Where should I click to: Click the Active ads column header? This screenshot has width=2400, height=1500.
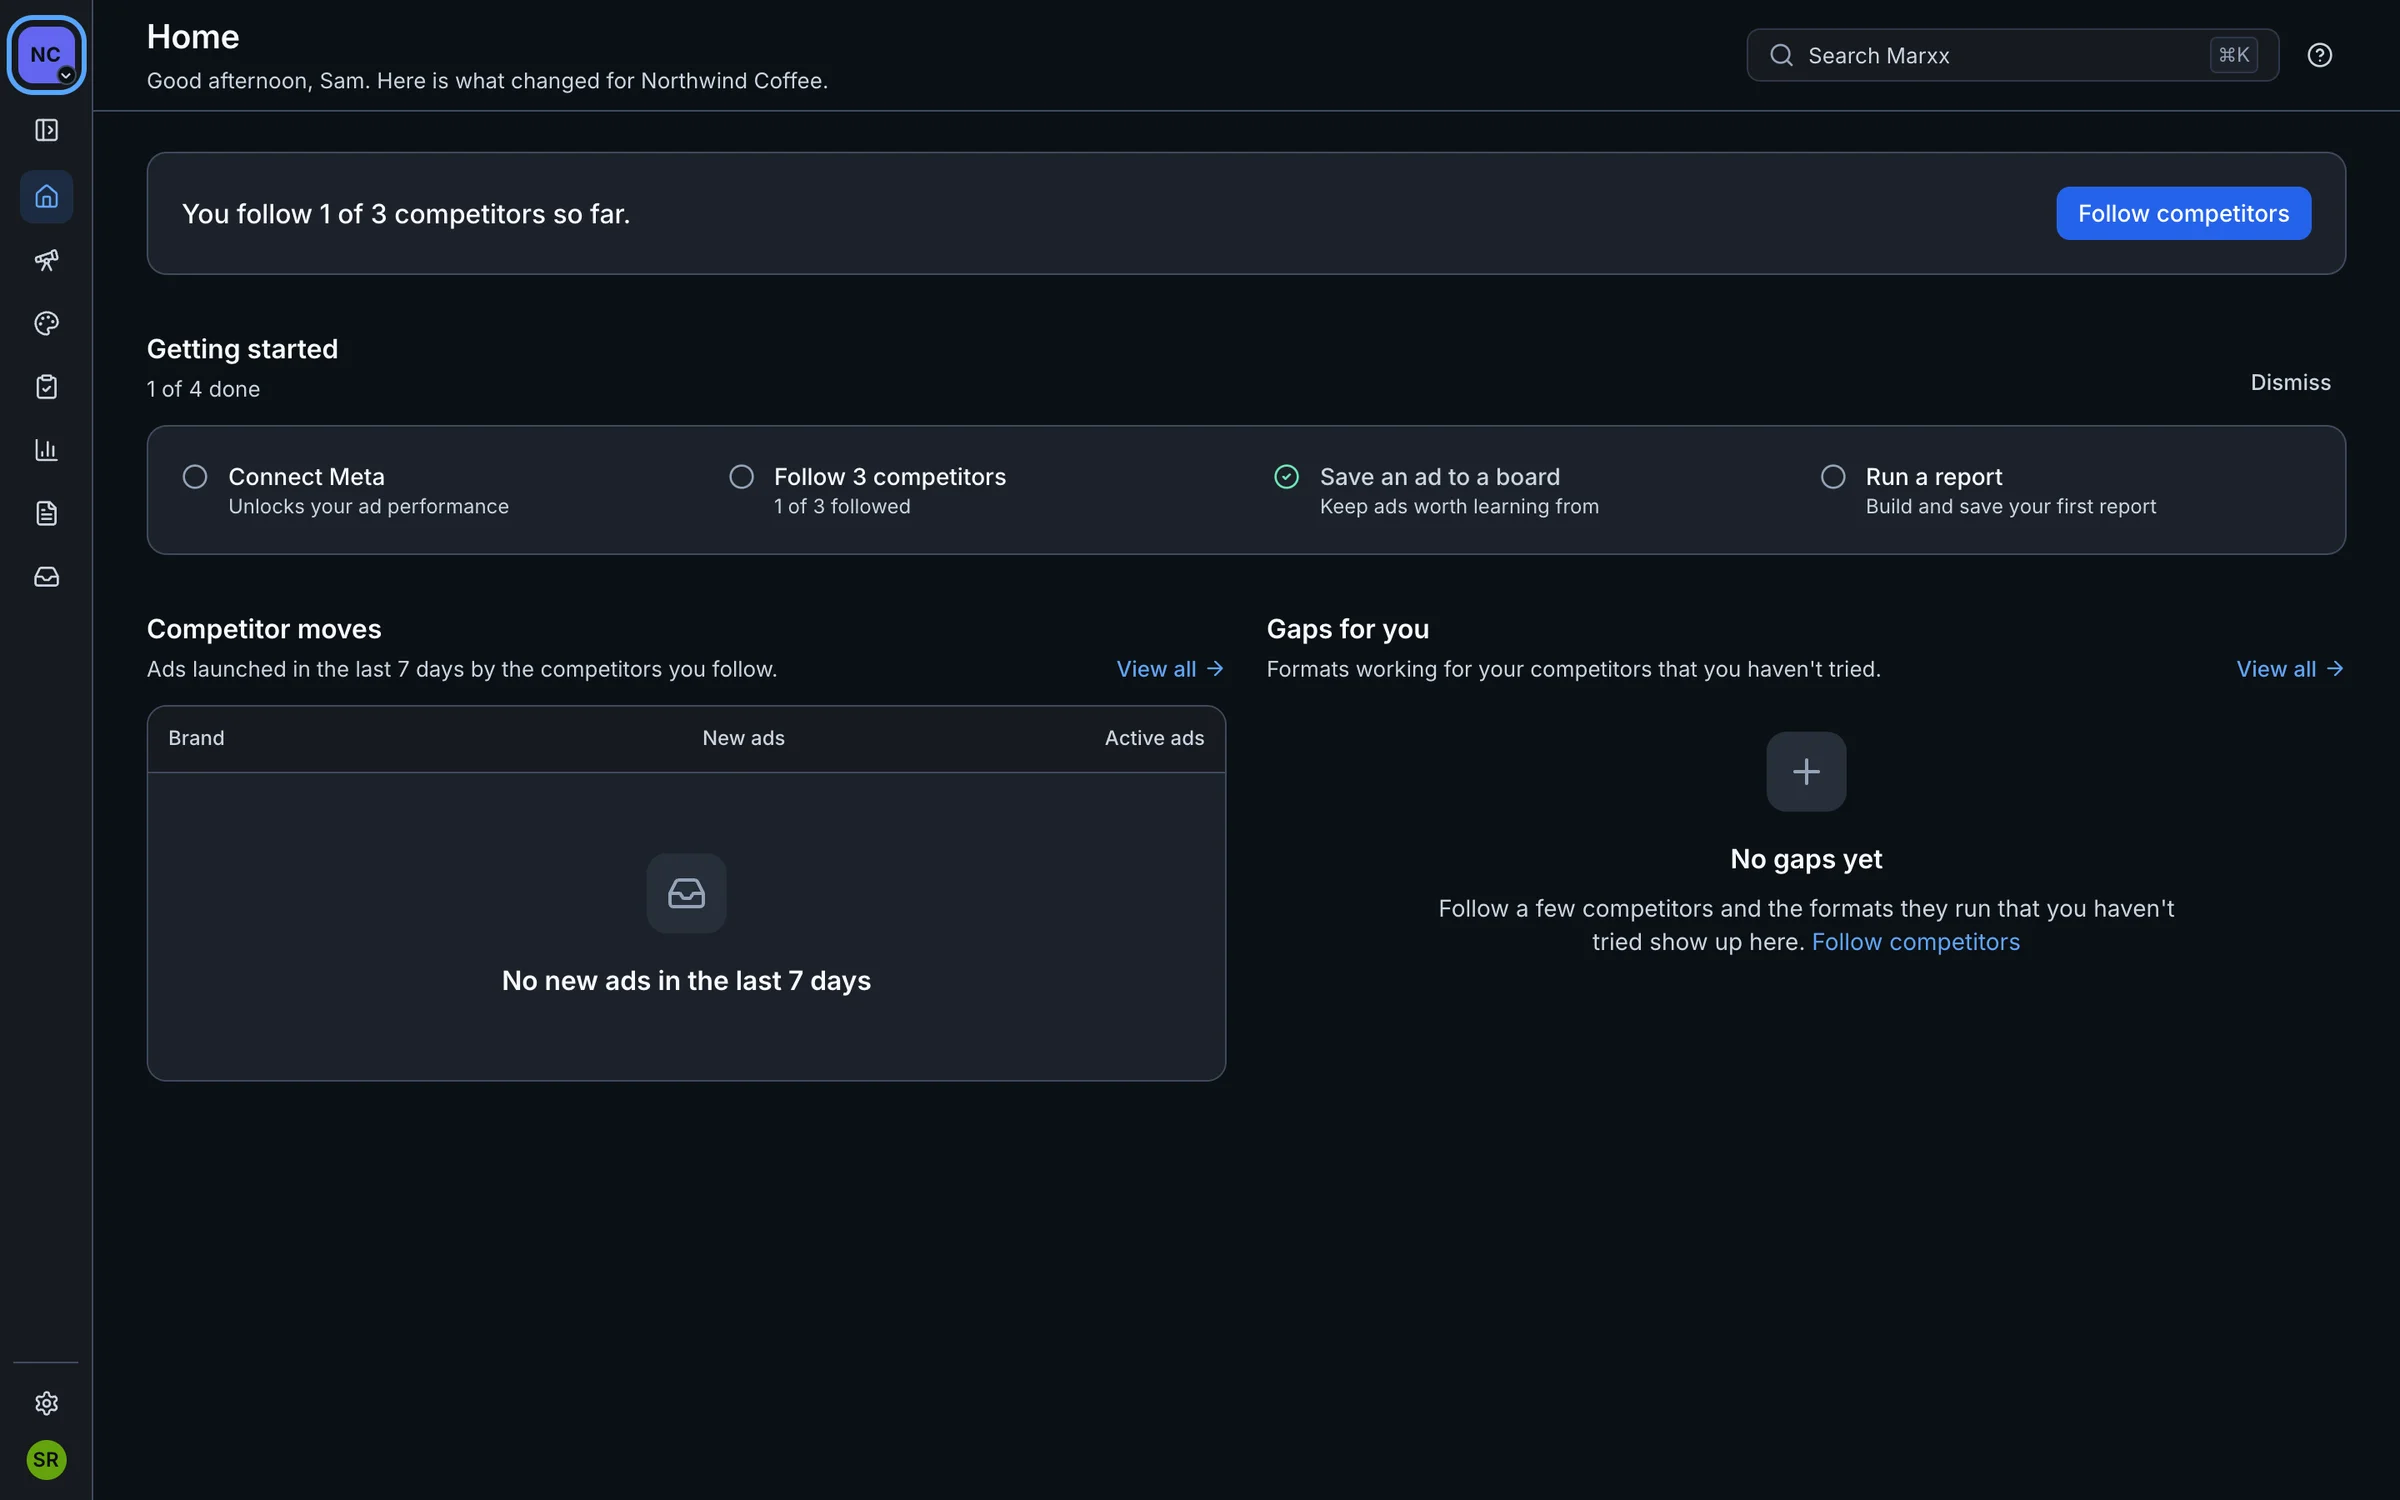pyautogui.click(x=1154, y=738)
